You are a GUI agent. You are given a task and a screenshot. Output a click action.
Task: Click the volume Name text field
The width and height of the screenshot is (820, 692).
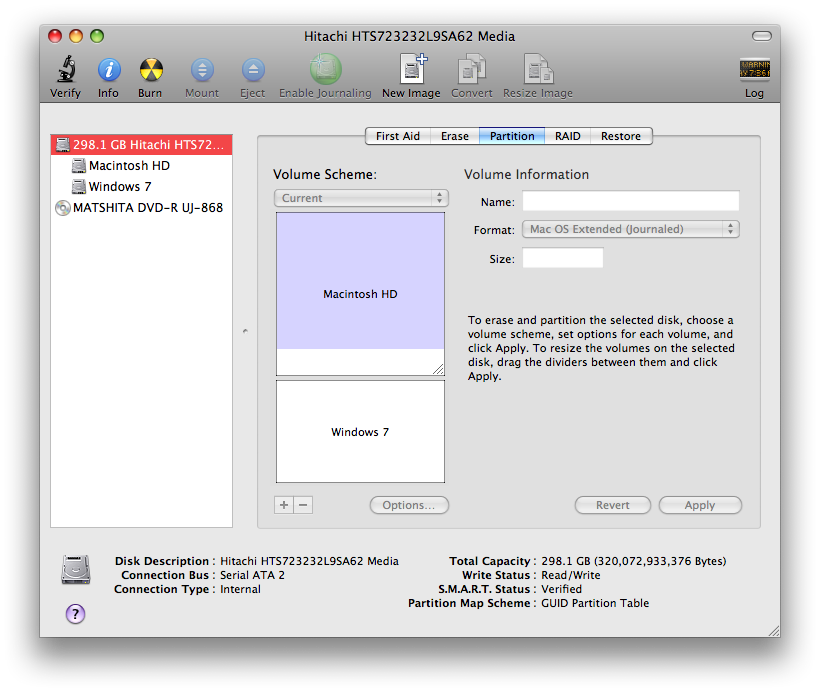click(631, 201)
